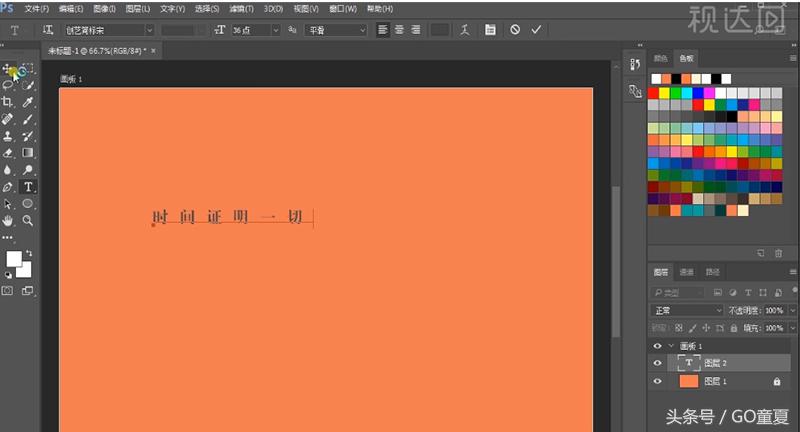The width and height of the screenshot is (800, 432).
Task: Hide the Layer 2 text layer
Action: pyautogui.click(x=657, y=363)
